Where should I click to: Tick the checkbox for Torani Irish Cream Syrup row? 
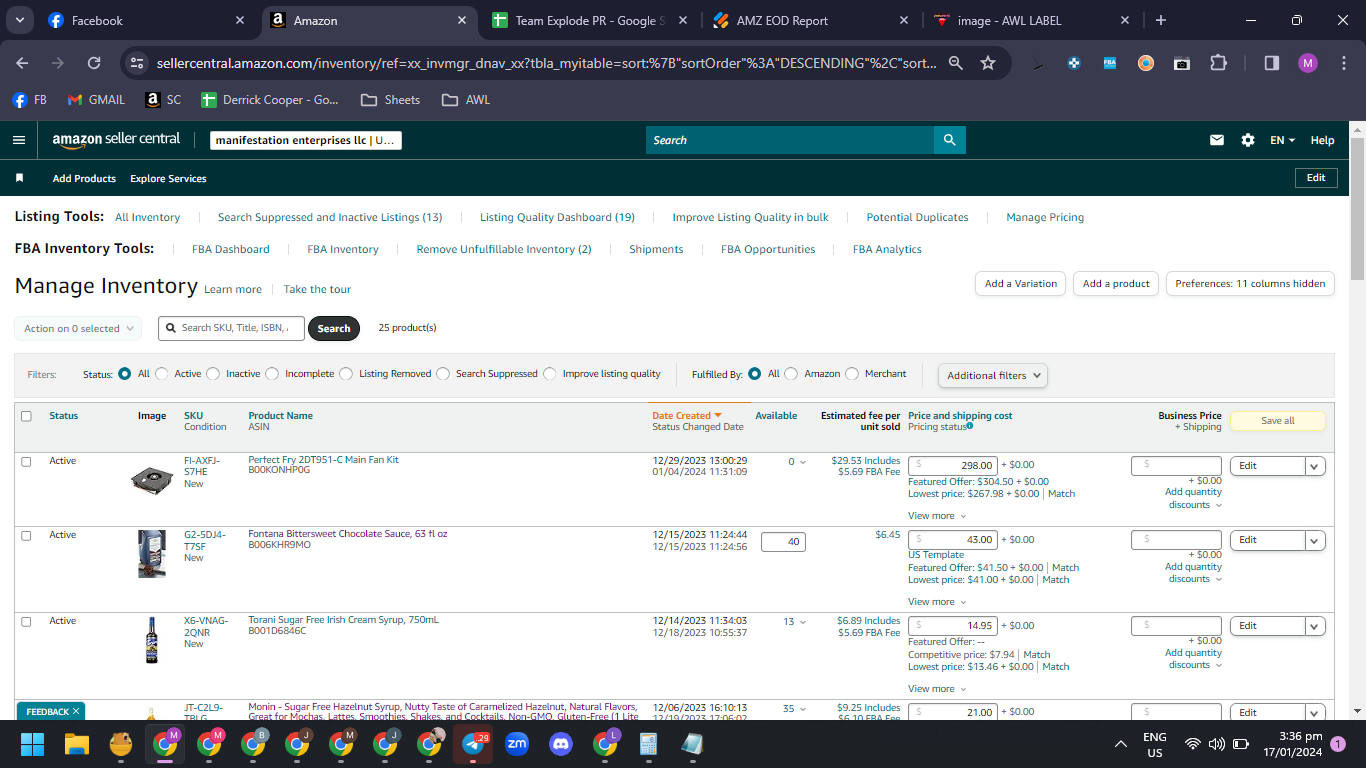[26, 622]
